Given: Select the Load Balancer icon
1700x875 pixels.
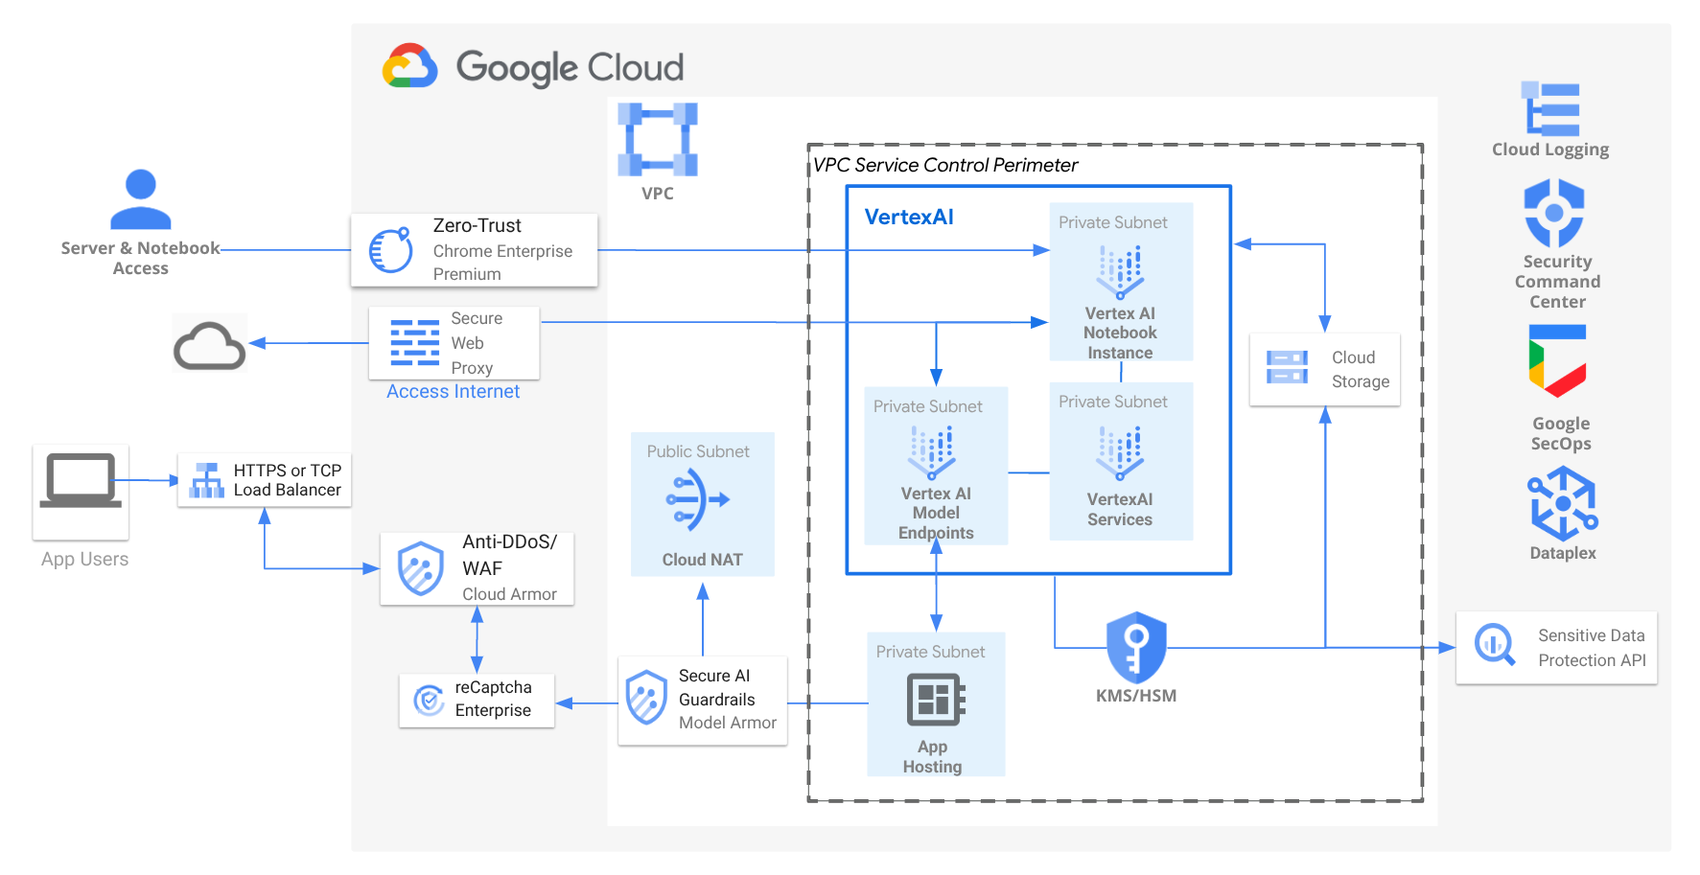Looking at the screenshot, I should (207, 480).
